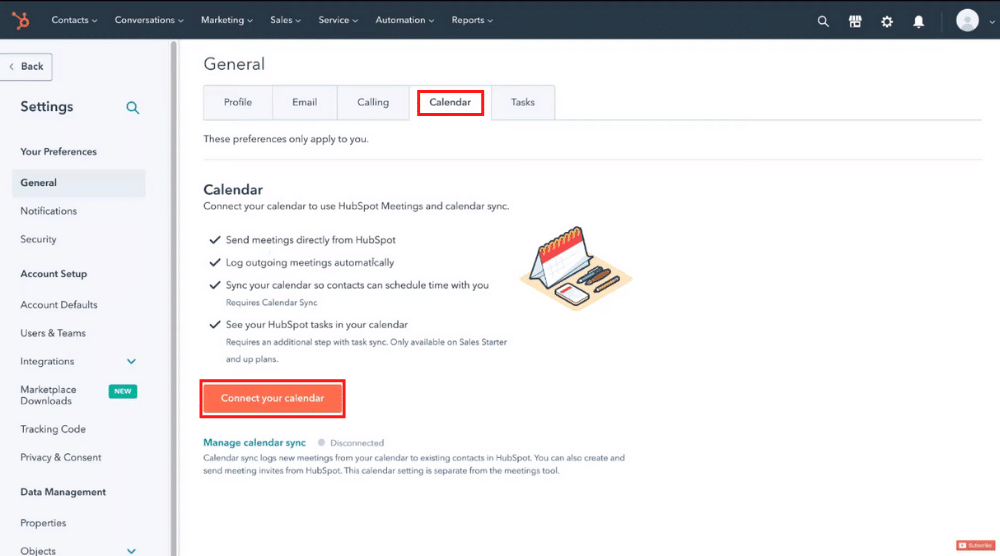Click the sidebar vertical scrollbar

point(173,298)
